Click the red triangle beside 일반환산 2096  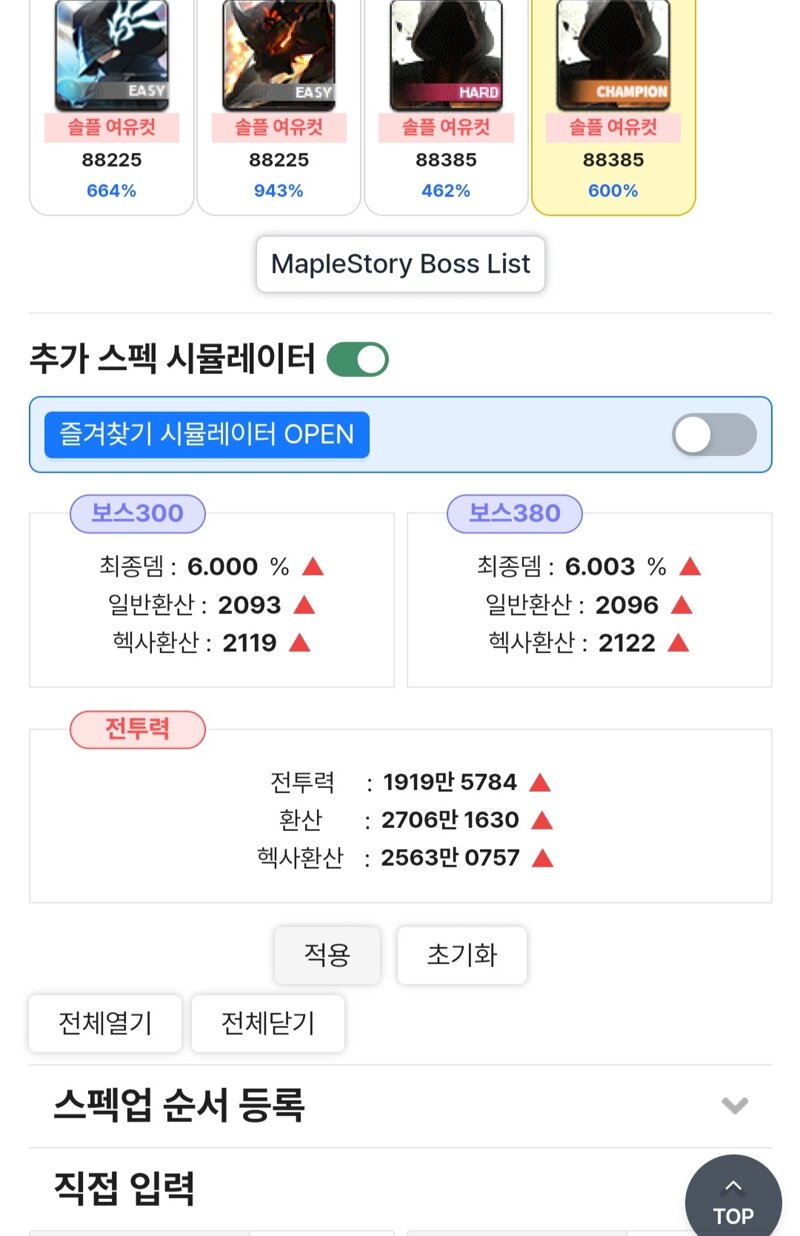[682, 605]
